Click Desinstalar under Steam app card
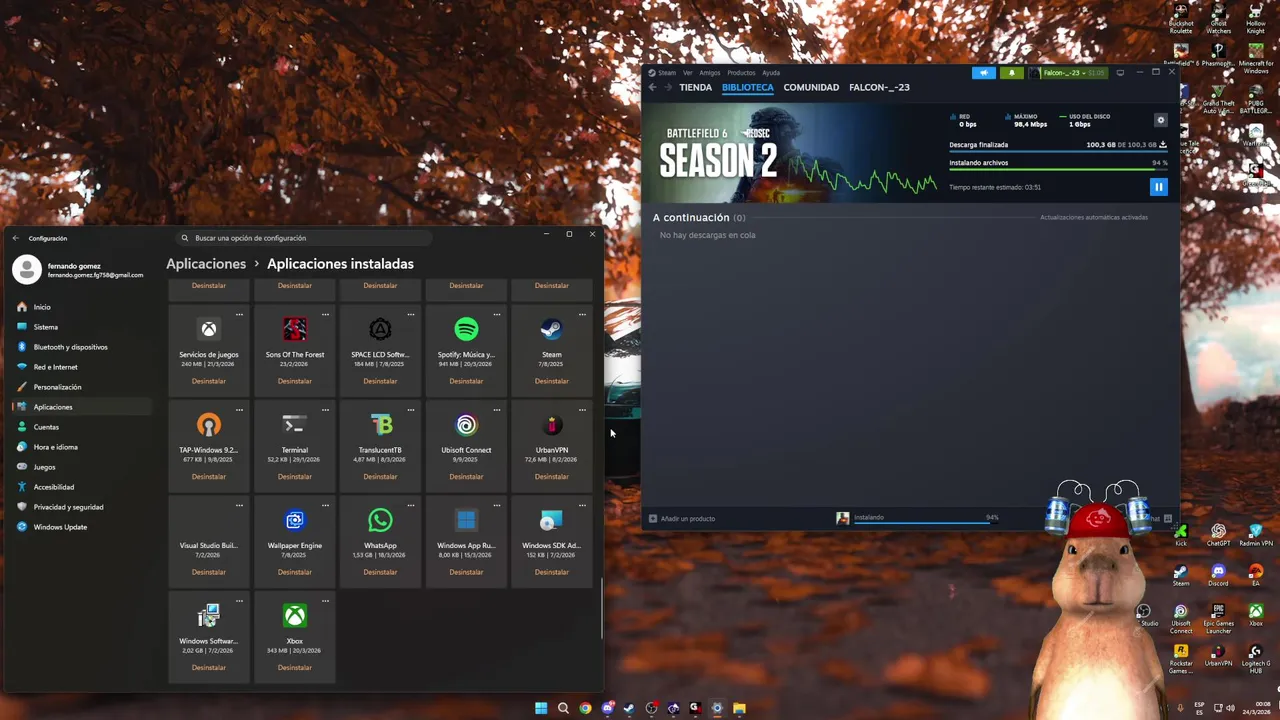Viewport: 1280px width, 720px height. 551,381
